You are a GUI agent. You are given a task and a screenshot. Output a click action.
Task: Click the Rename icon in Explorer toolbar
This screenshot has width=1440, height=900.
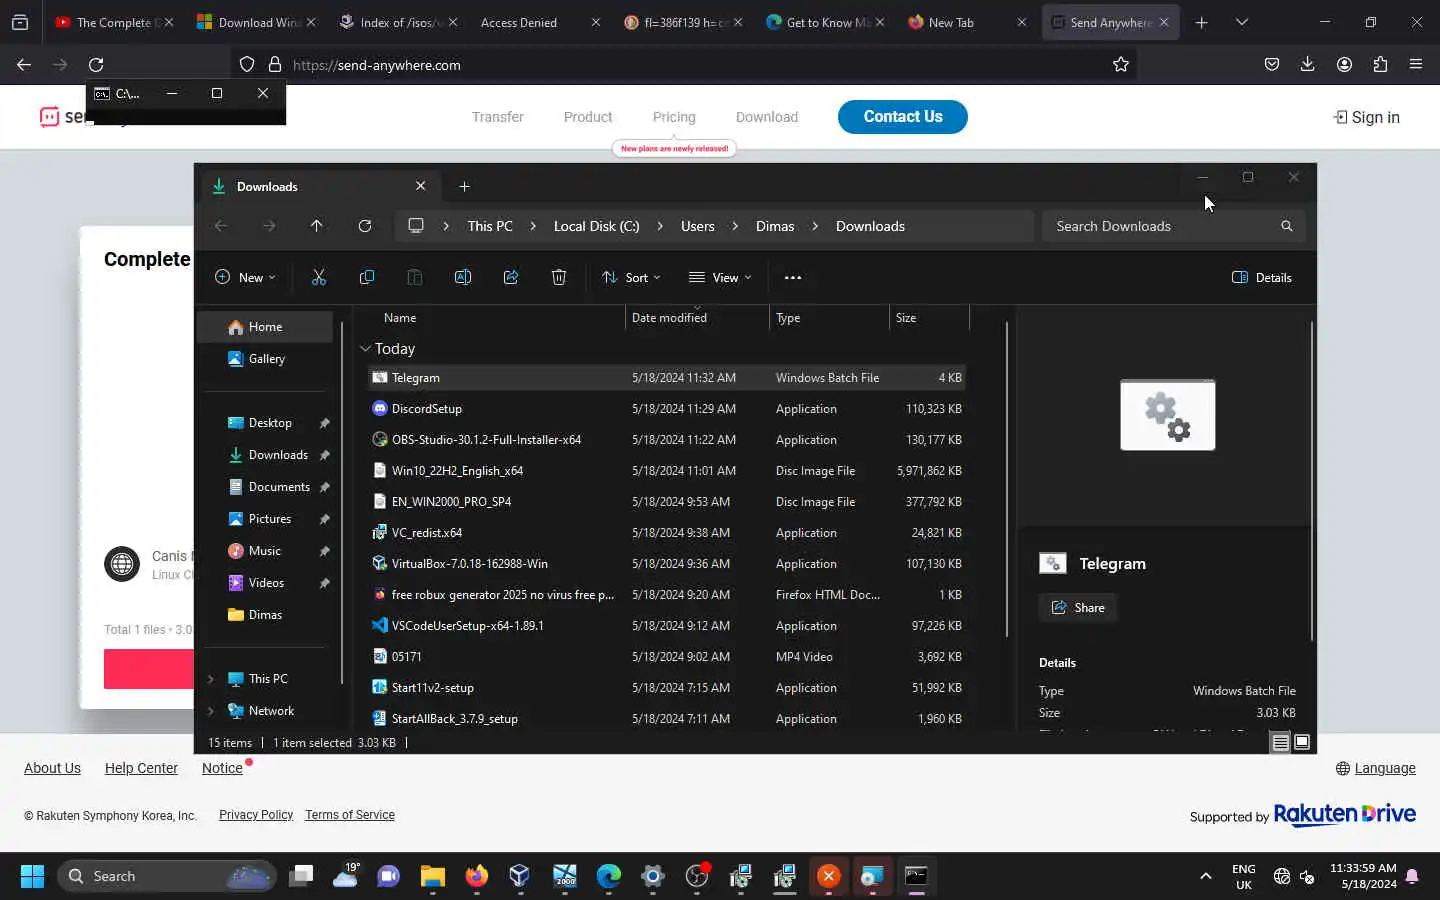coord(463,277)
